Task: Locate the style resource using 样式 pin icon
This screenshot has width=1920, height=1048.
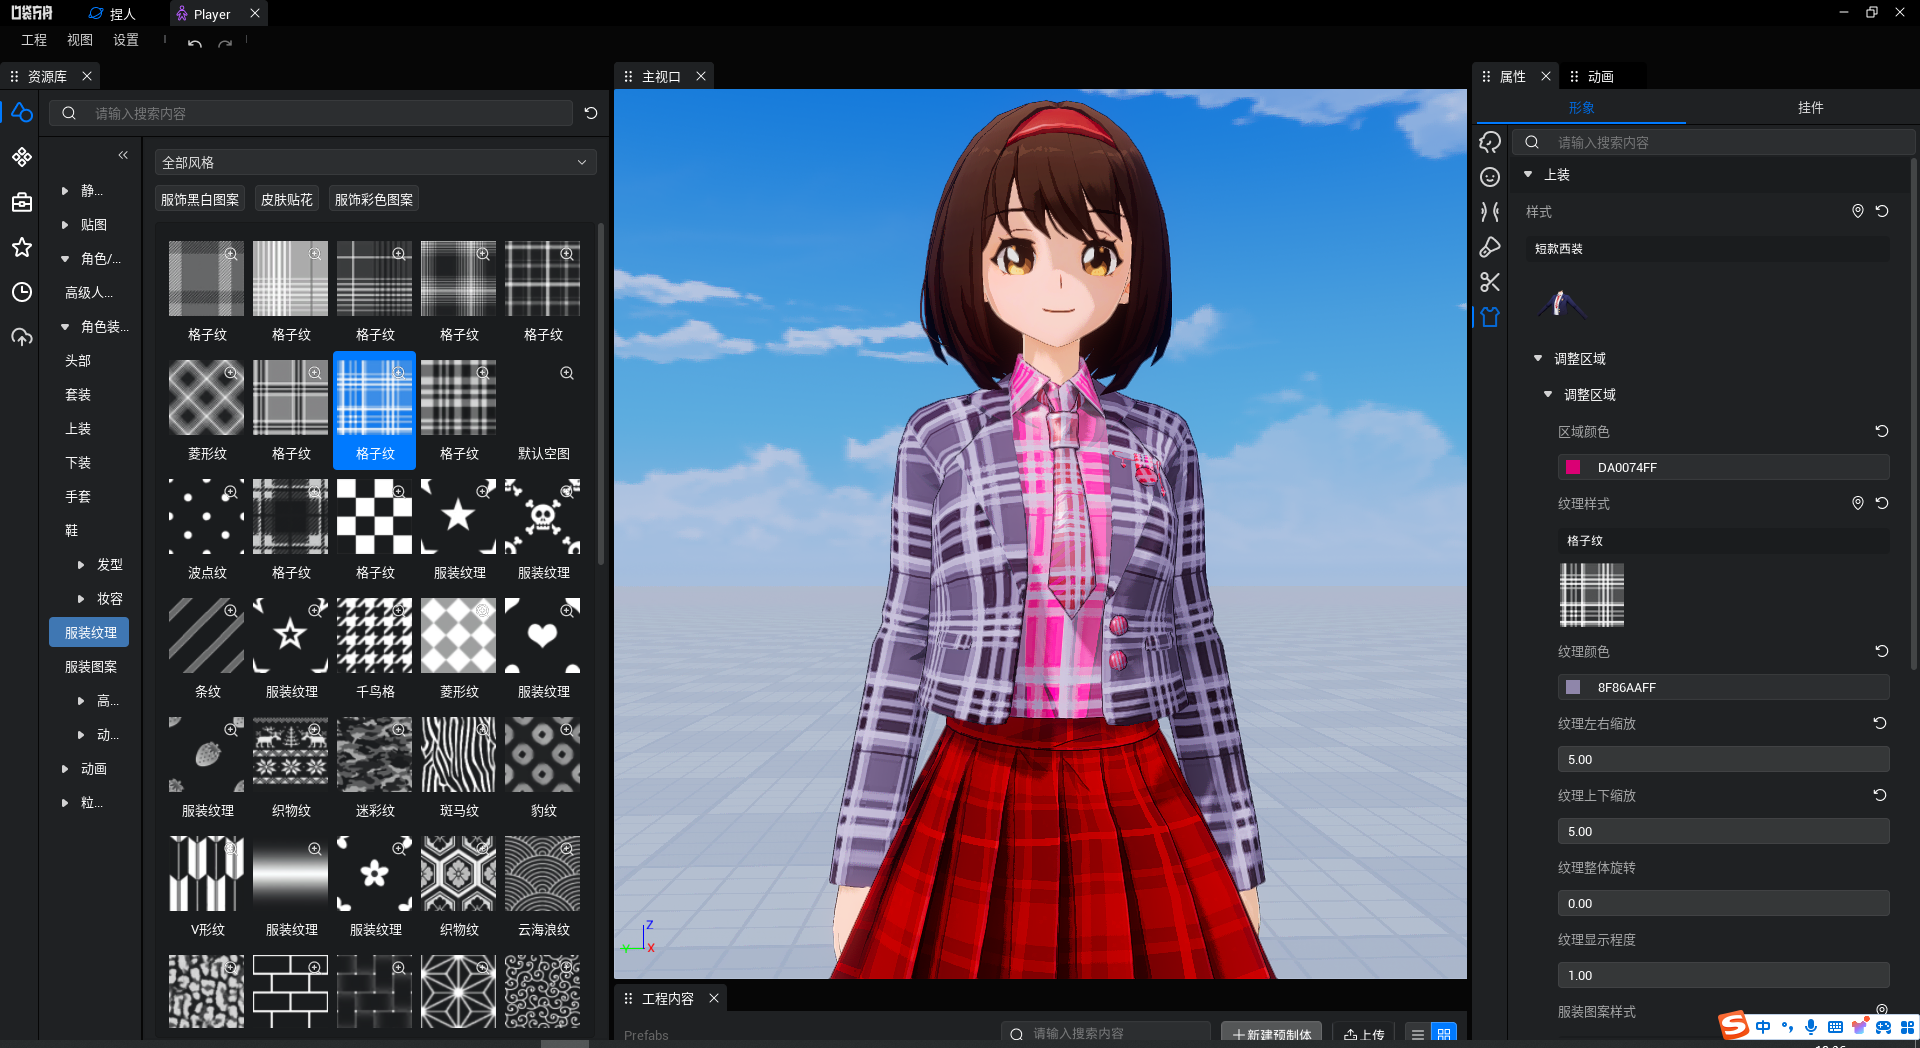Action: pos(1858,211)
